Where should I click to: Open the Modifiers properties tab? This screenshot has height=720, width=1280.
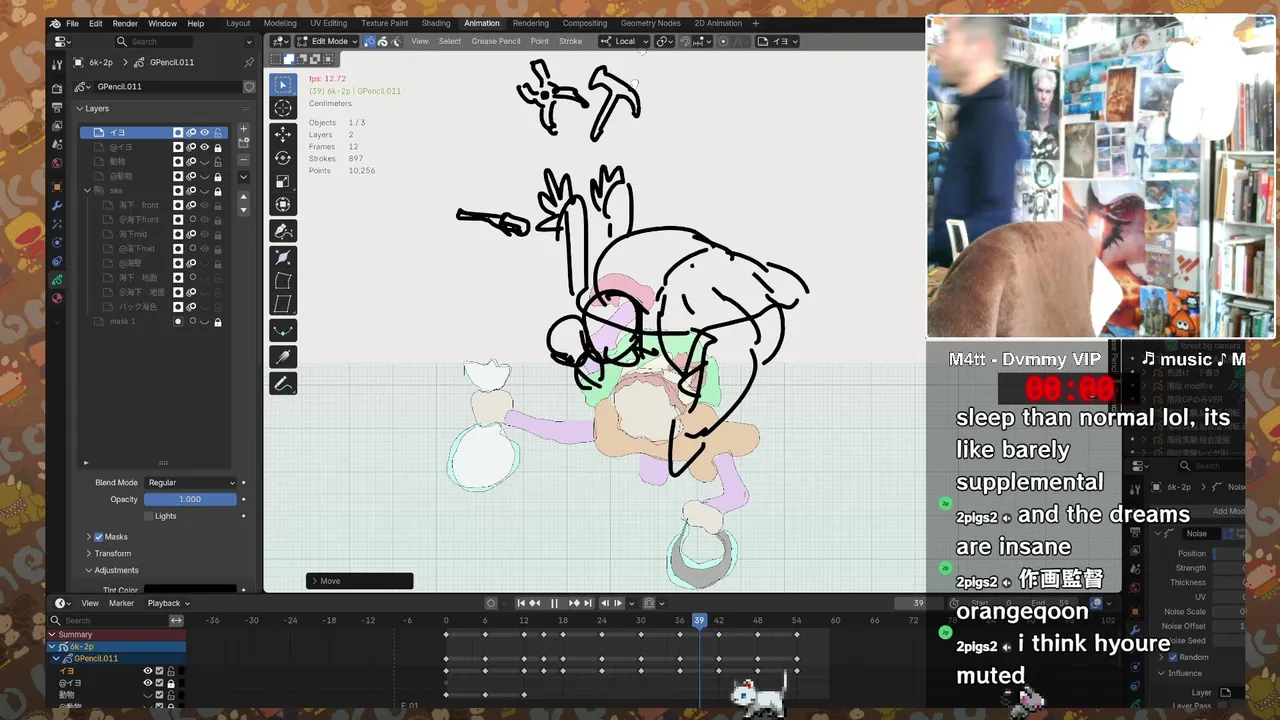point(57,205)
